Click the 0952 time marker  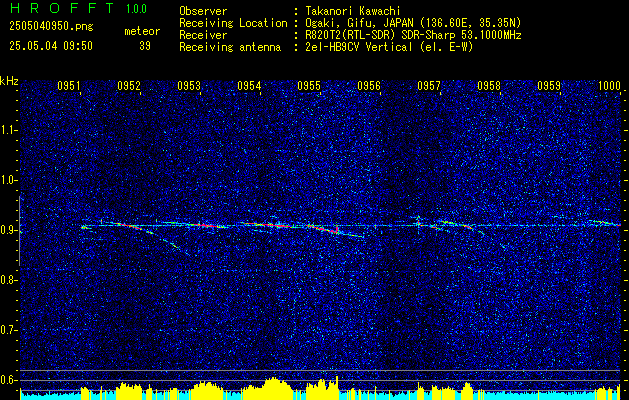click(x=129, y=85)
